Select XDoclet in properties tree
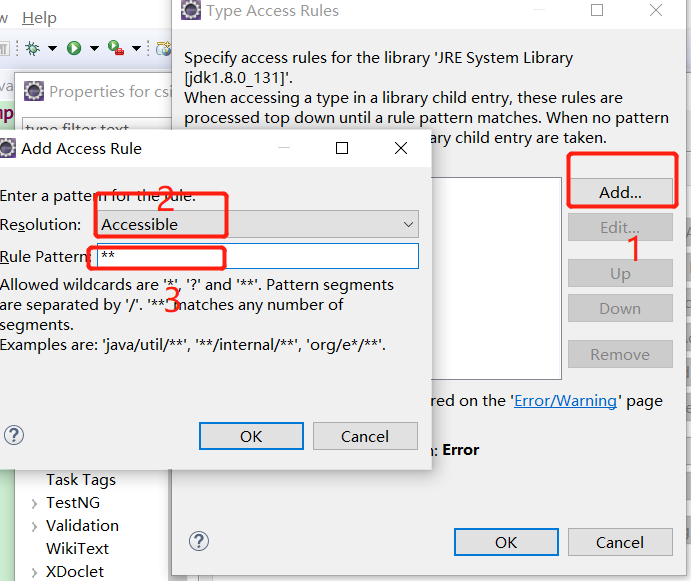This screenshot has width=691, height=581. [x=75, y=571]
